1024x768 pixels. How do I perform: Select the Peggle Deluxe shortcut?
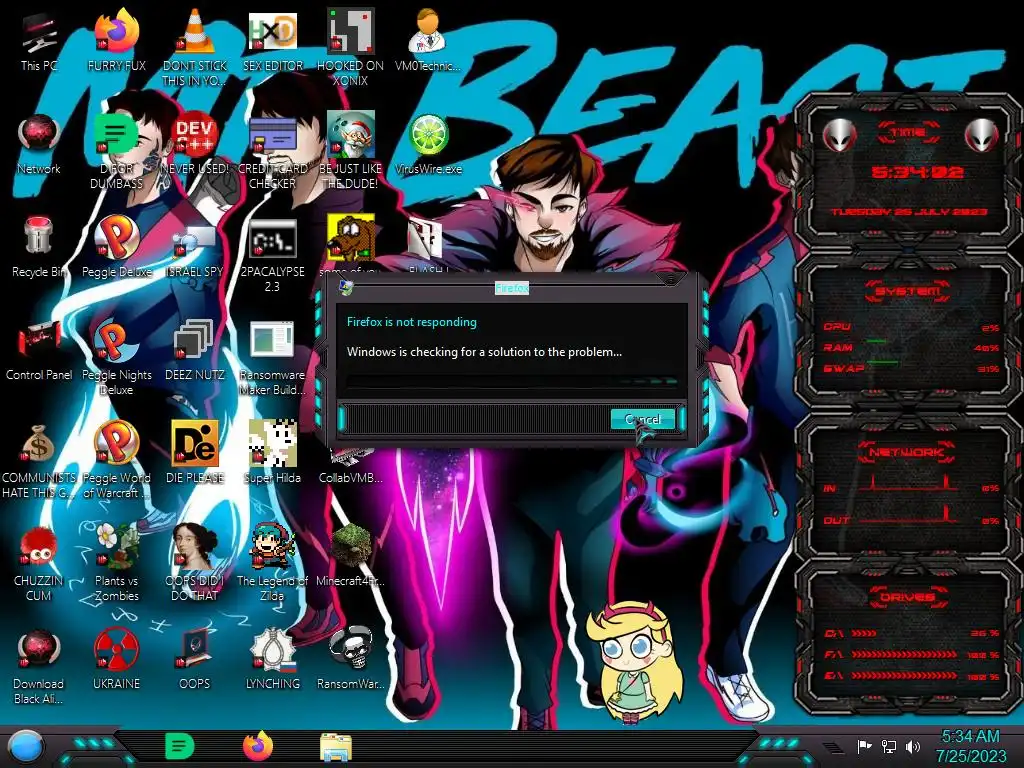point(116,247)
